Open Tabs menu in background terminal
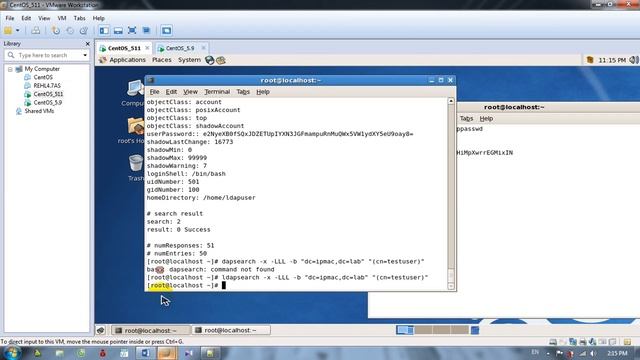The image size is (640, 360). click(x=466, y=119)
